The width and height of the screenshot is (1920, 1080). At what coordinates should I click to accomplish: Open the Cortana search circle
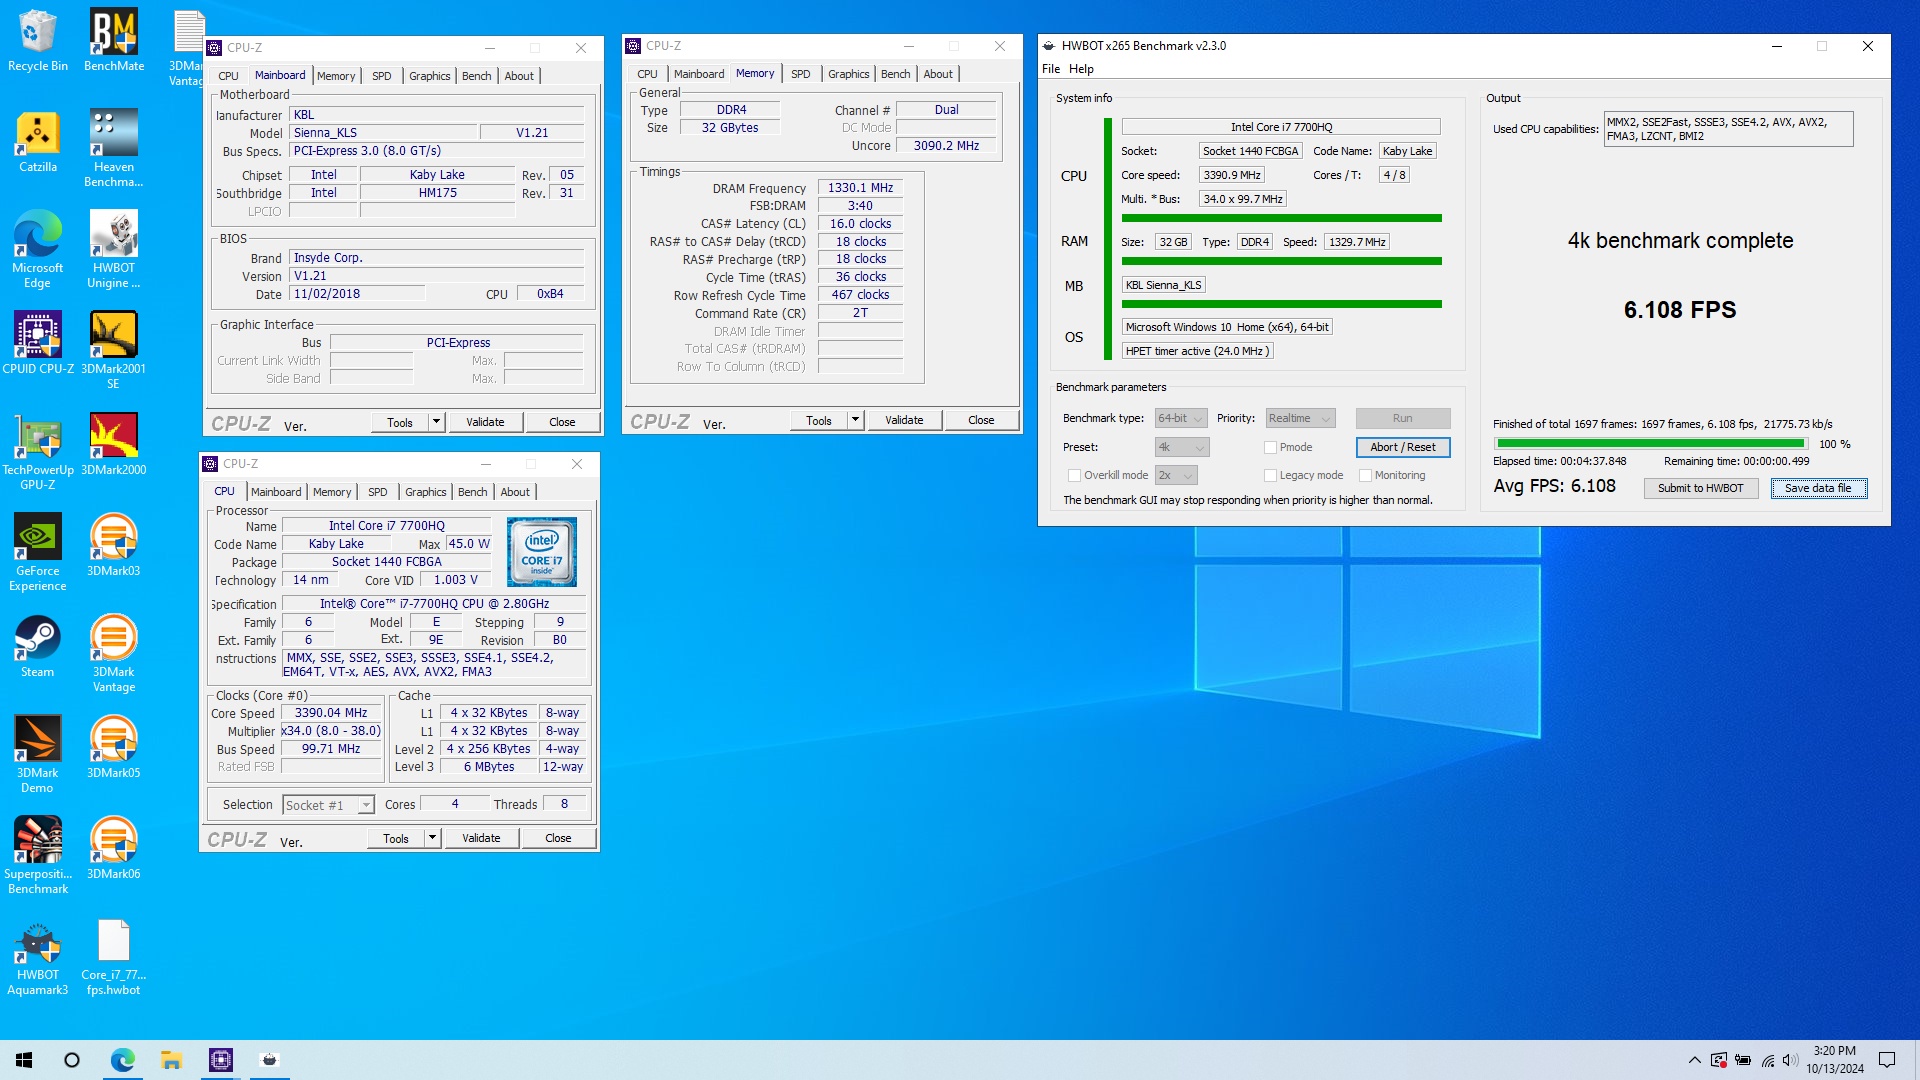72,1060
